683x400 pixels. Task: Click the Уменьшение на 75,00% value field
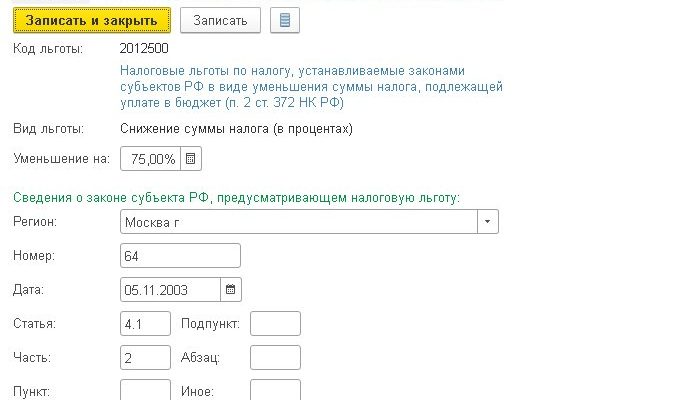[150, 159]
